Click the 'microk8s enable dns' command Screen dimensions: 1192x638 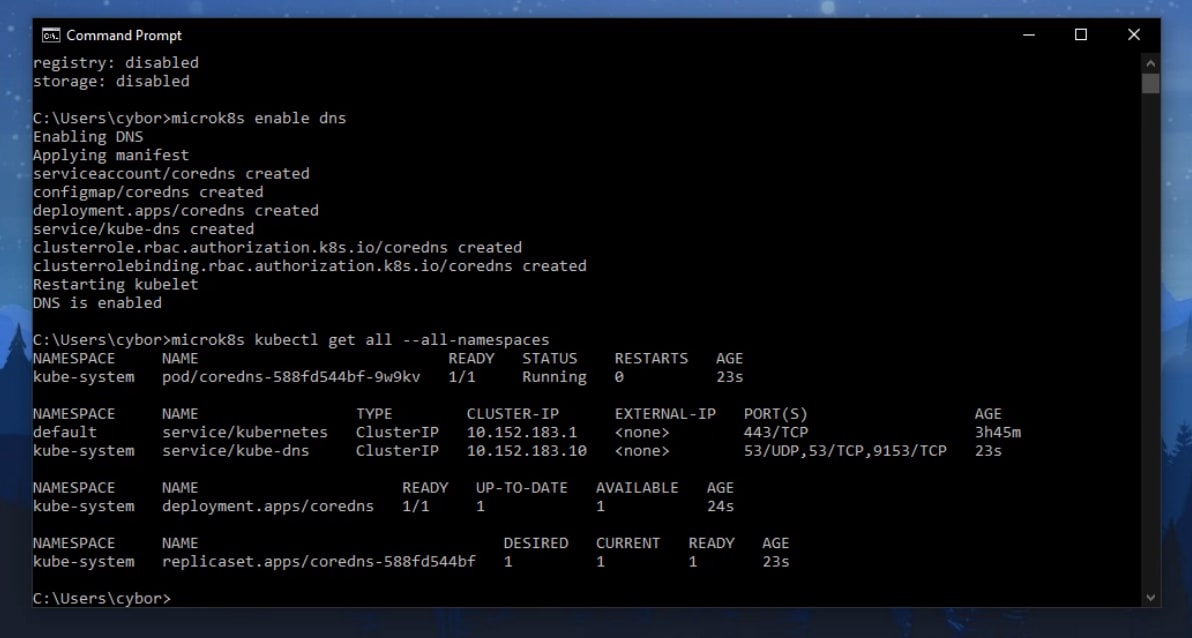[259, 118]
